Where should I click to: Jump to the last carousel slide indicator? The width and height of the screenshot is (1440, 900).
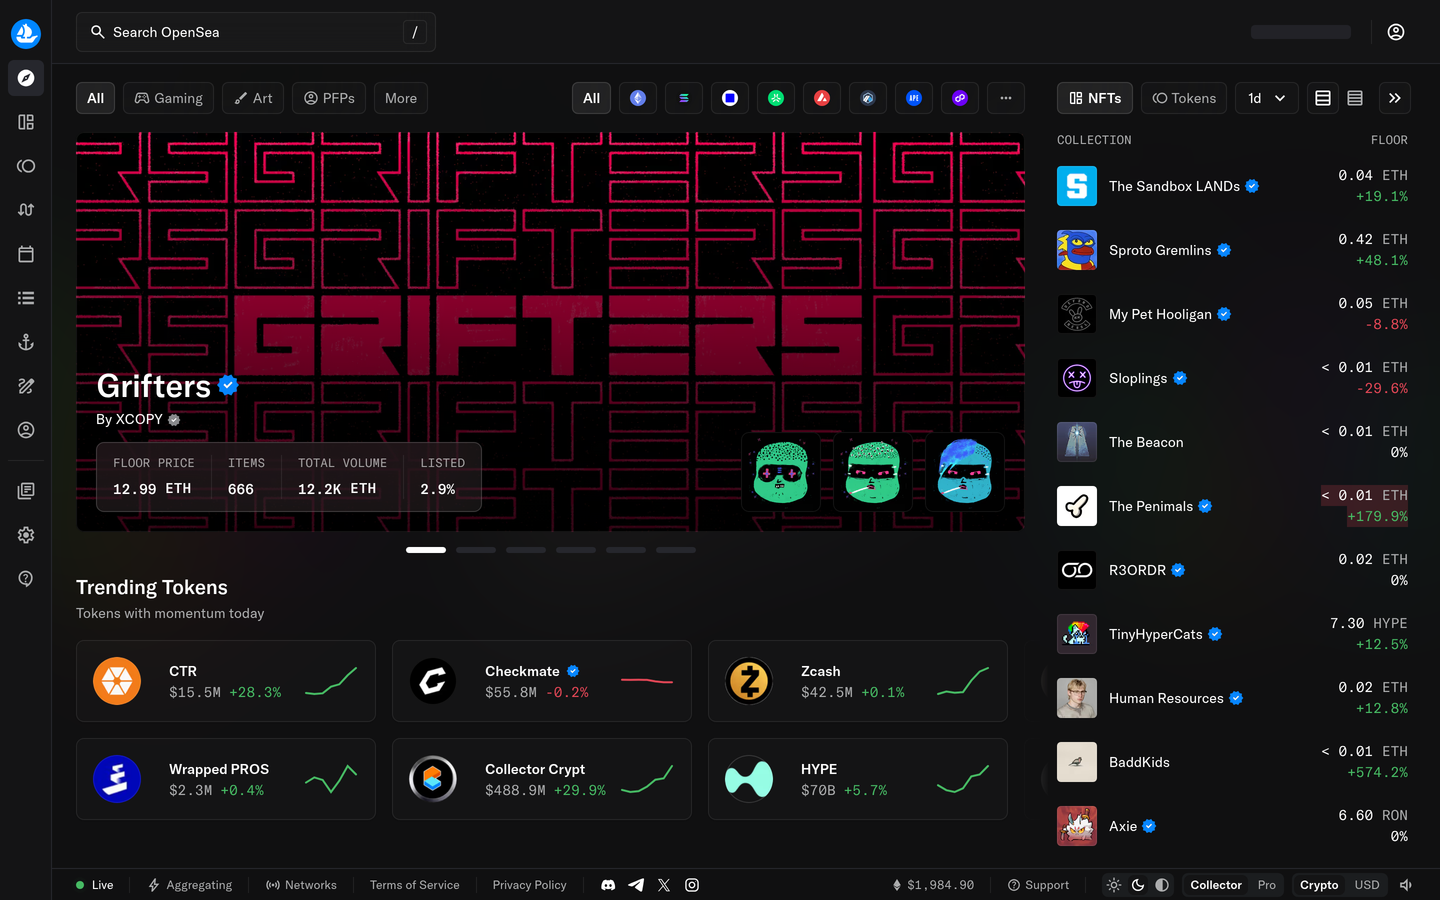(676, 550)
